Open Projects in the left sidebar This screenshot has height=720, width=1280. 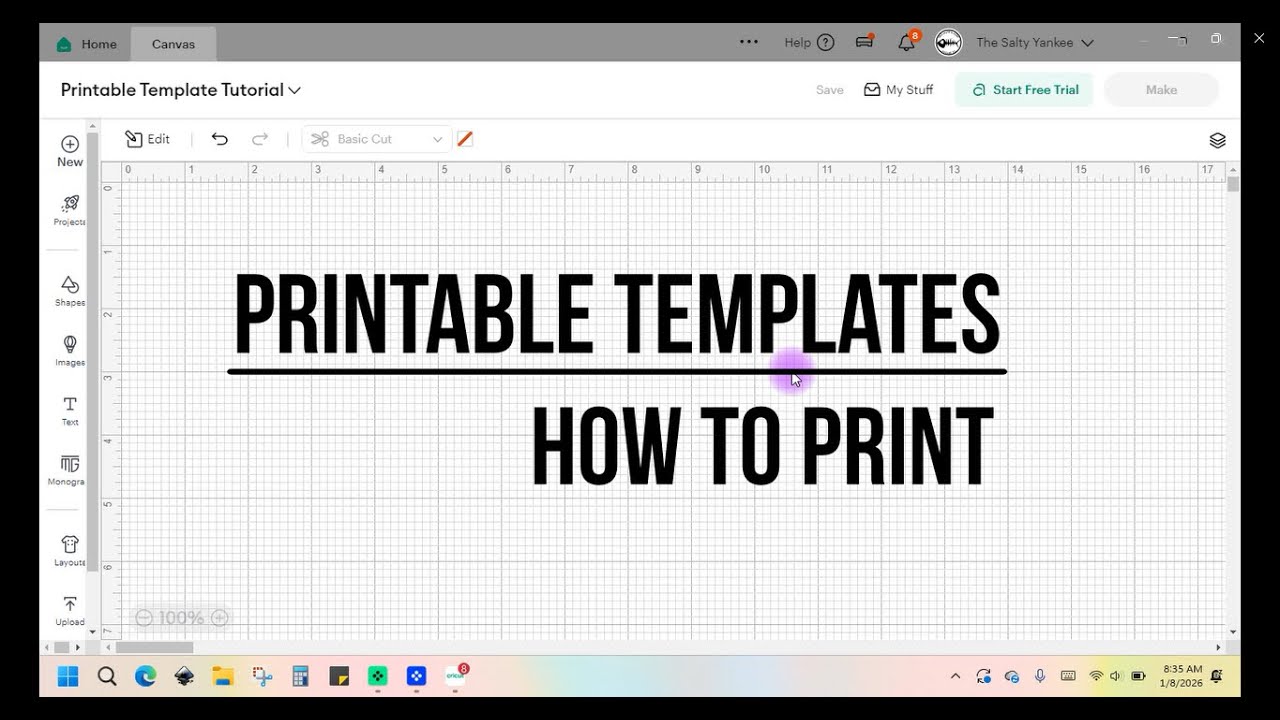[70, 210]
